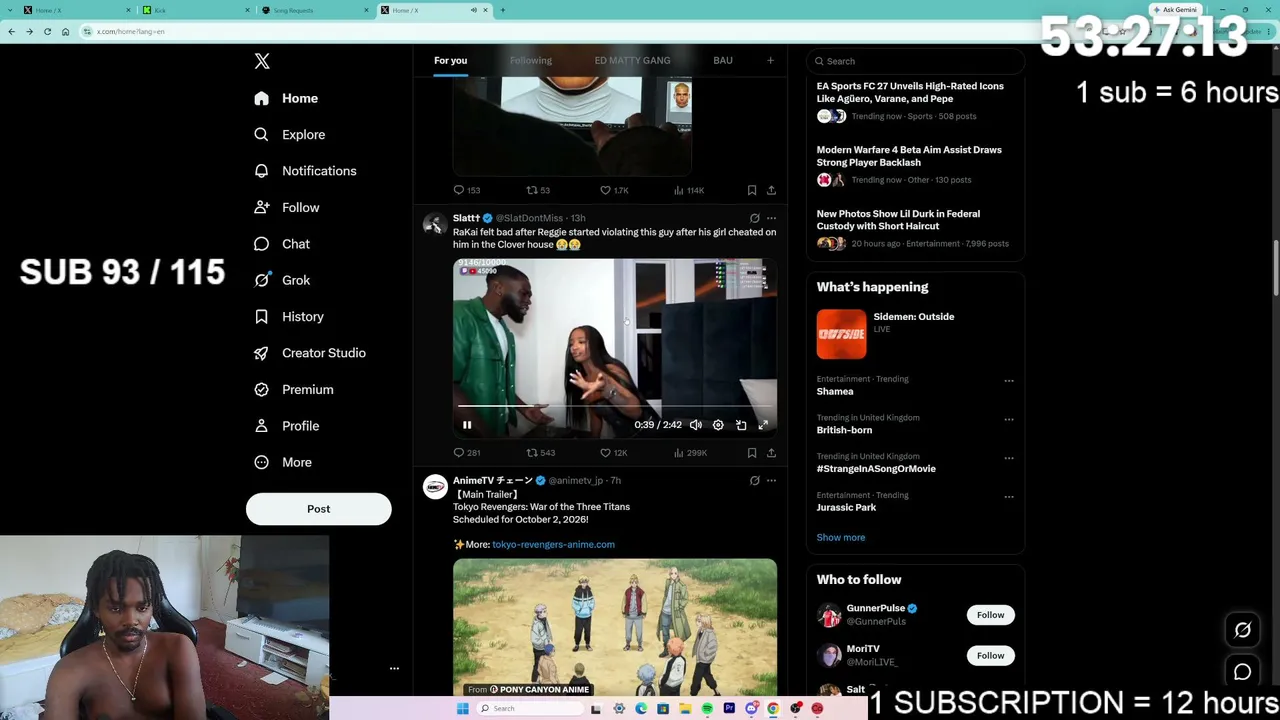Open Creator Studio from the sidebar

pos(310,353)
